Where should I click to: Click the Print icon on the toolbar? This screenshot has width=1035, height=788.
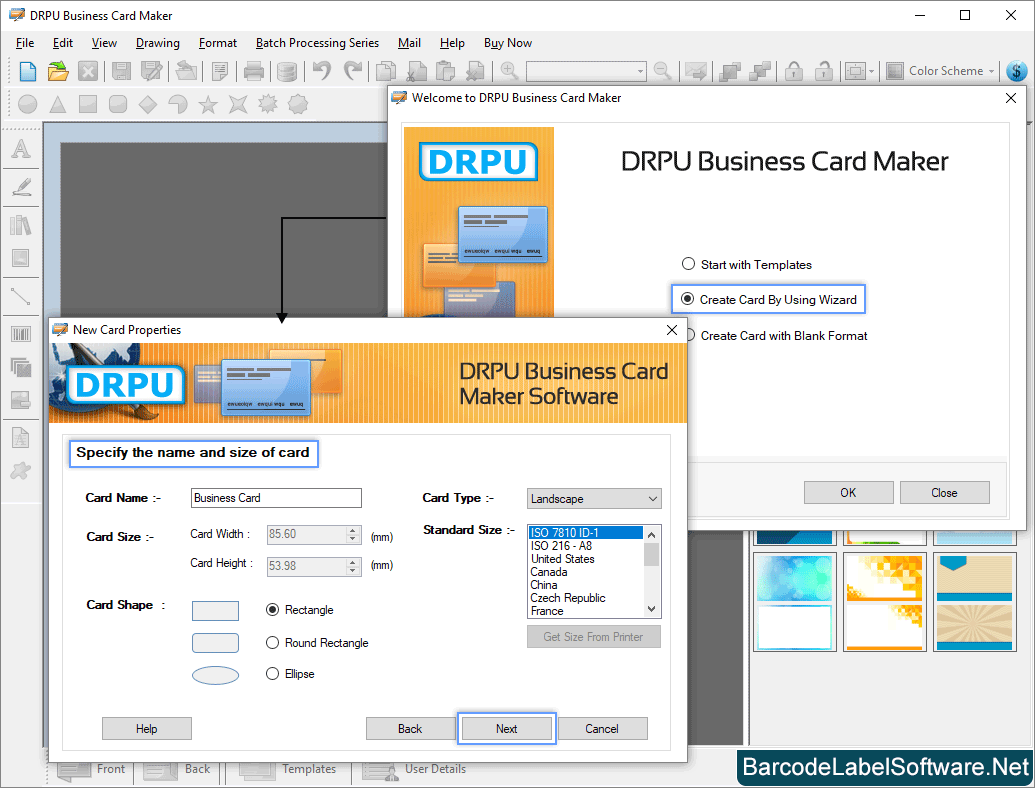[x=253, y=70]
